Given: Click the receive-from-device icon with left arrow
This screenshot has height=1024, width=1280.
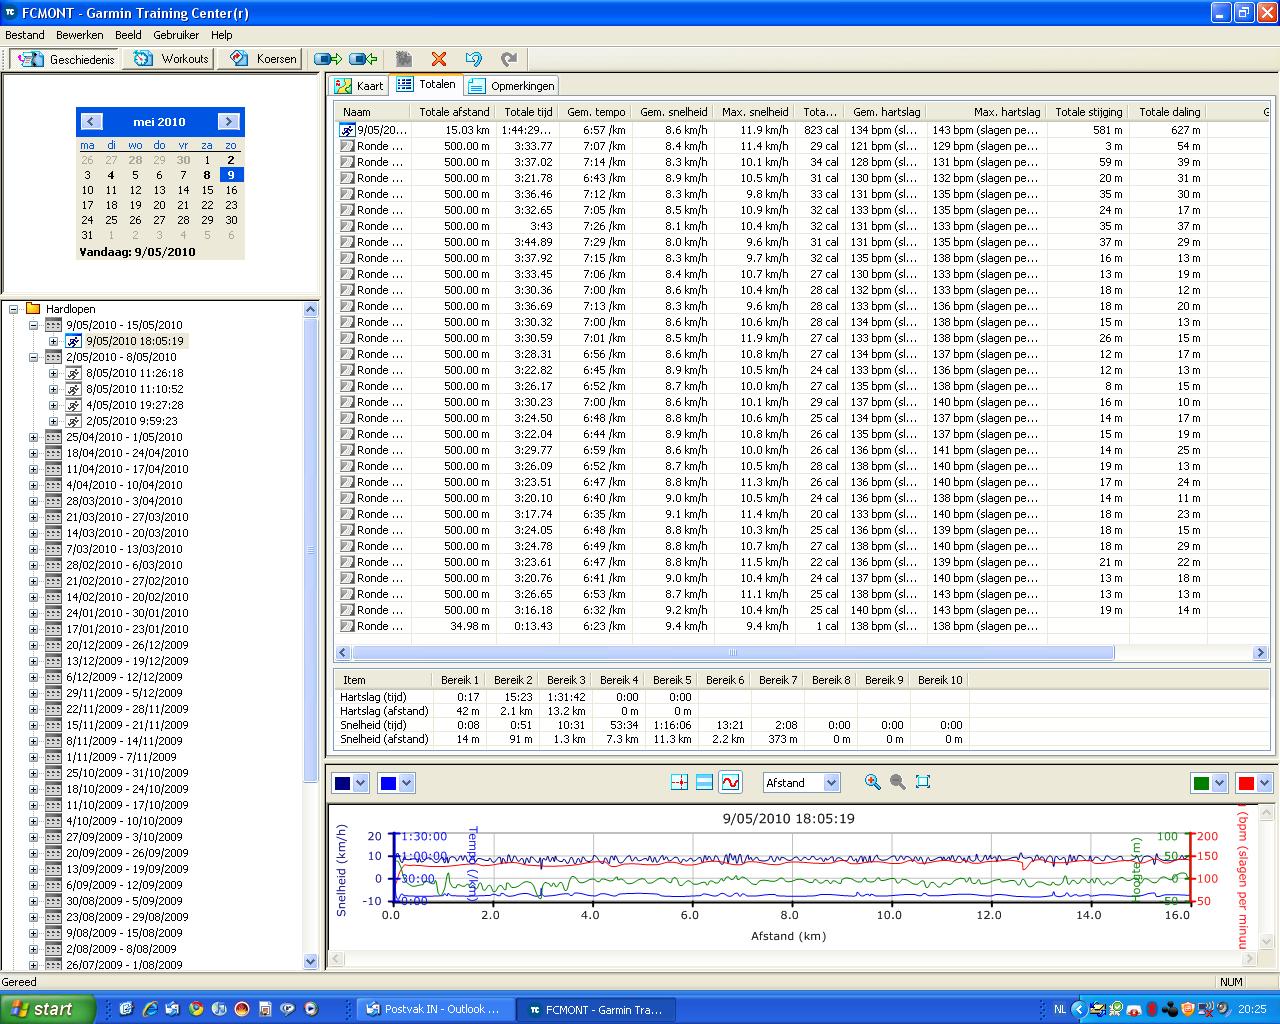Looking at the screenshot, I should click(363, 59).
